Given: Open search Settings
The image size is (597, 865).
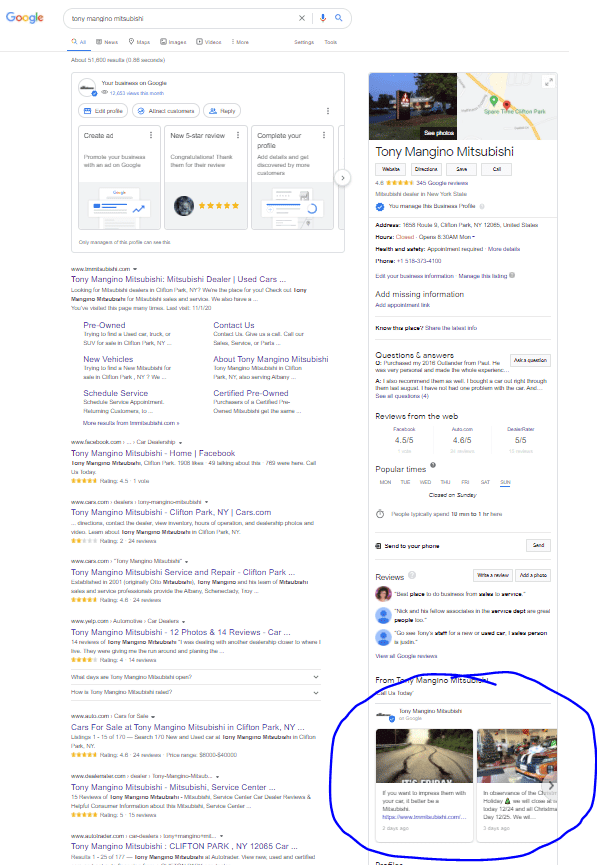Looking at the screenshot, I should tap(303, 42).
